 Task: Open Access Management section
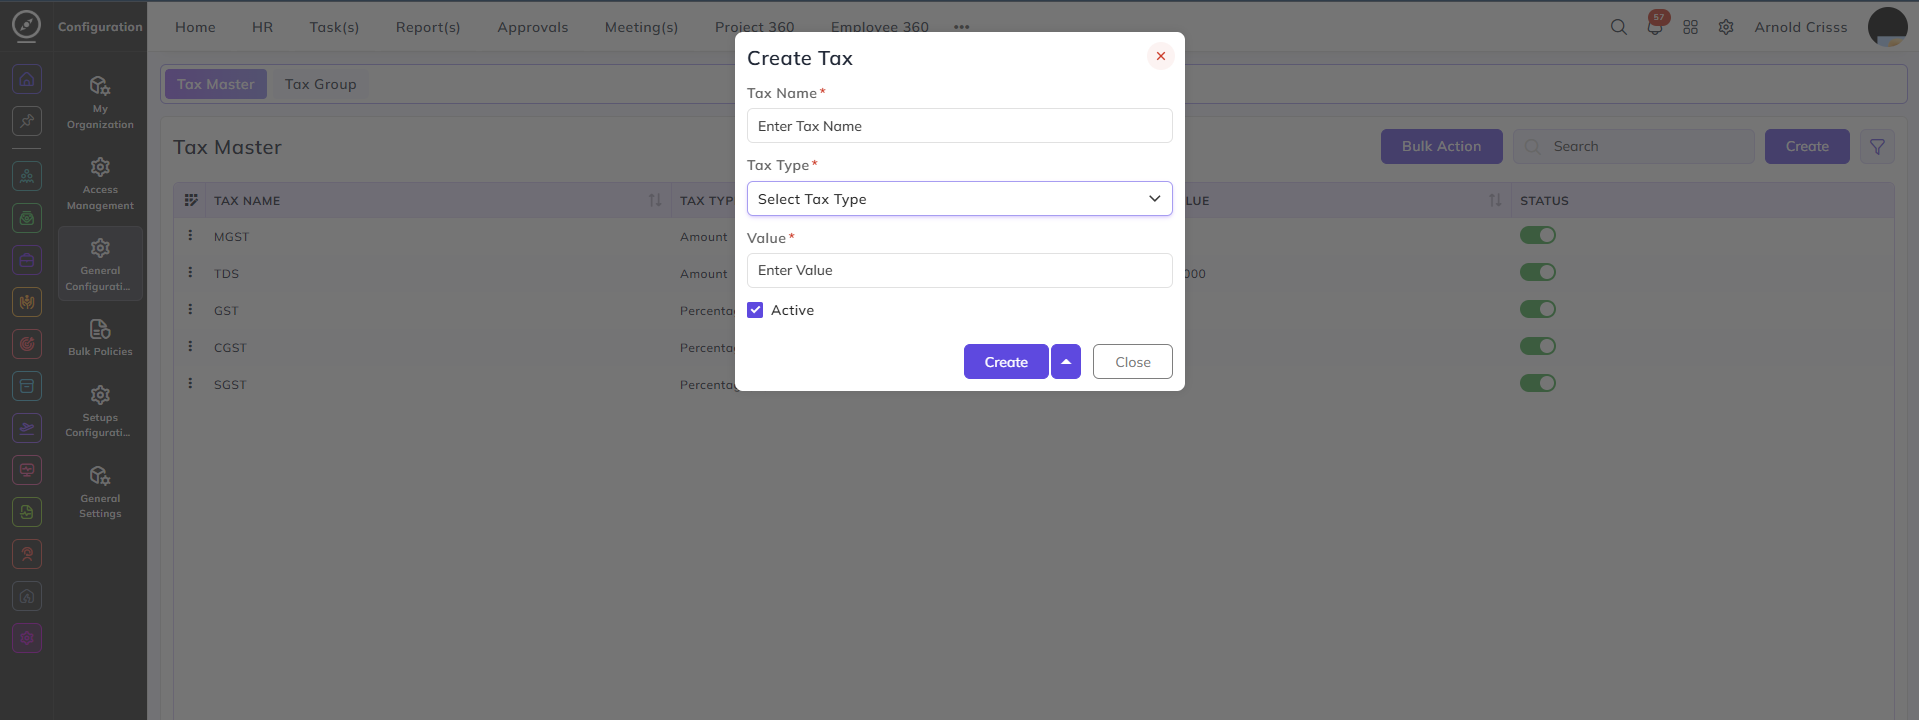pyautogui.click(x=100, y=183)
